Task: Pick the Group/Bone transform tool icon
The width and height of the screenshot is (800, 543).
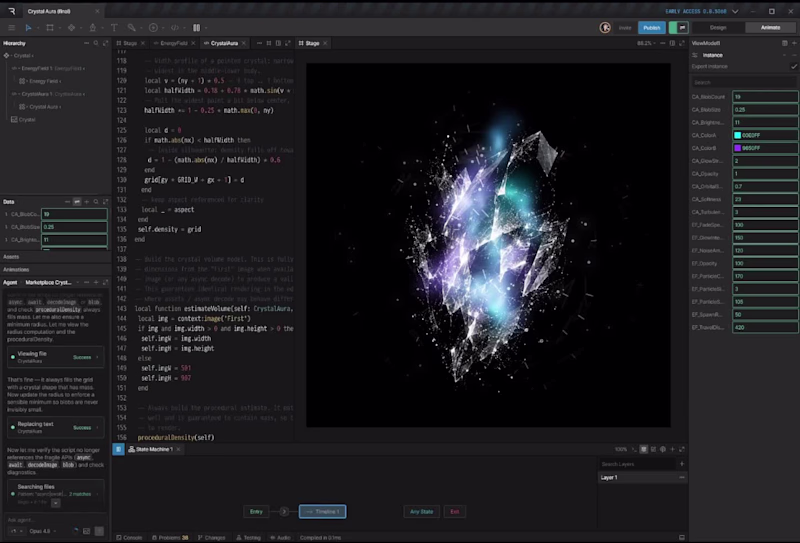Action: click(71, 28)
